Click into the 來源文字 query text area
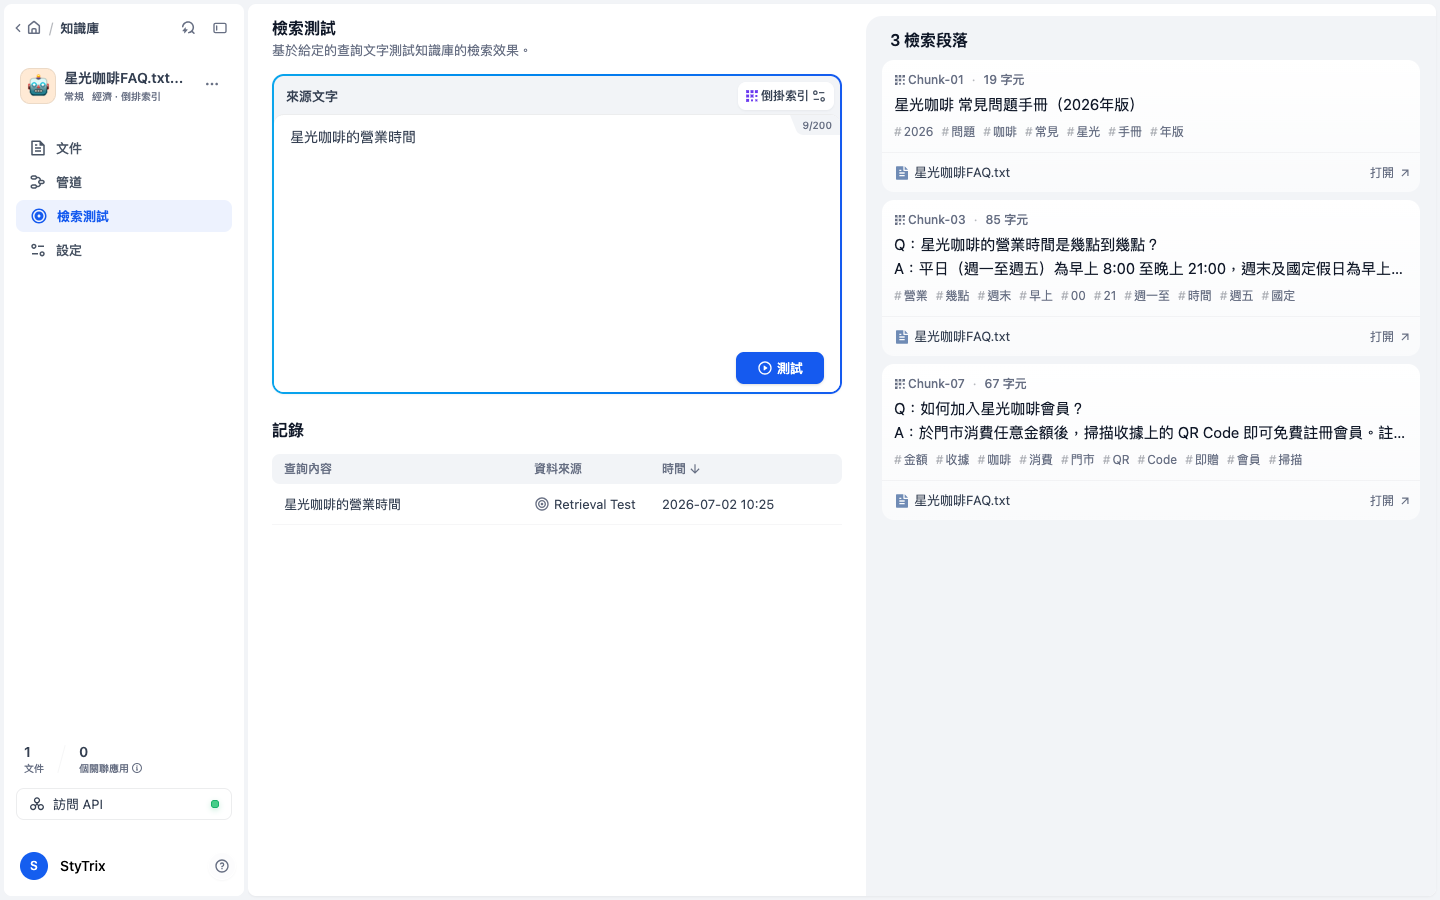 point(557,230)
